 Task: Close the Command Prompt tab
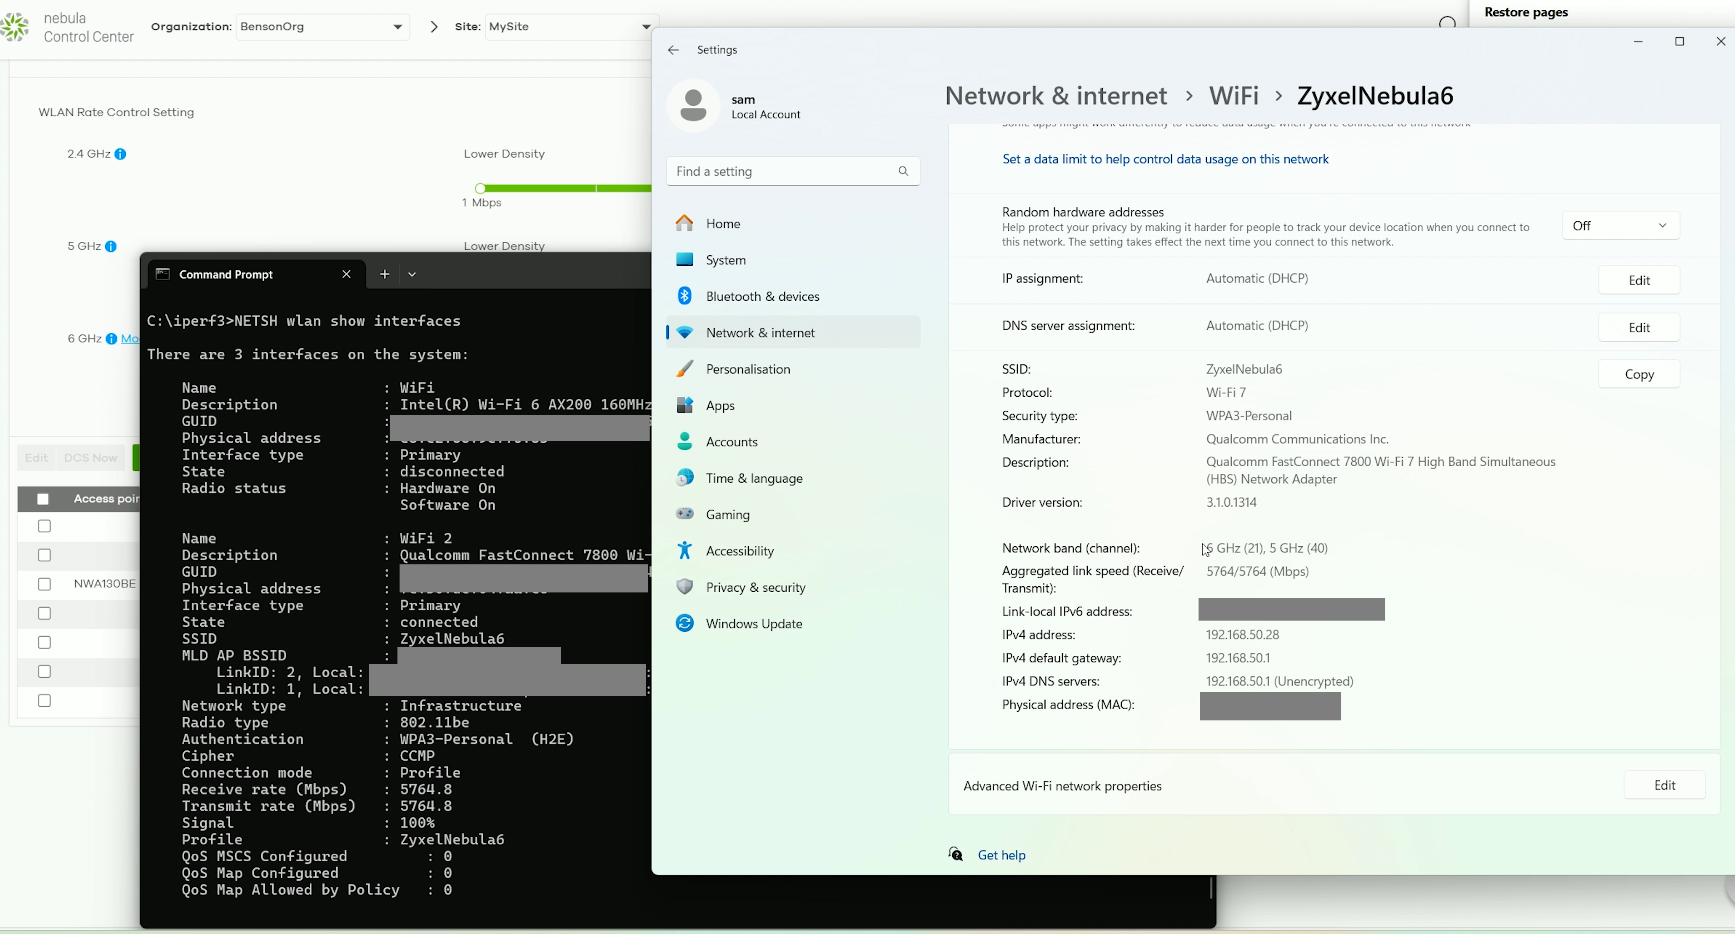pyautogui.click(x=346, y=274)
